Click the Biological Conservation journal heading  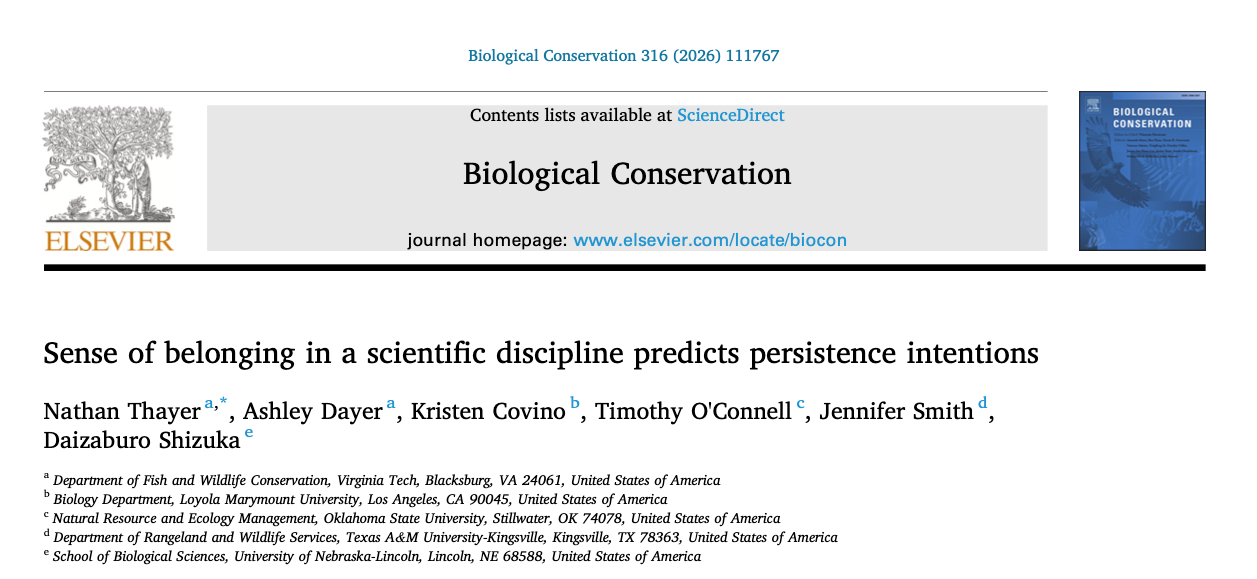626,174
